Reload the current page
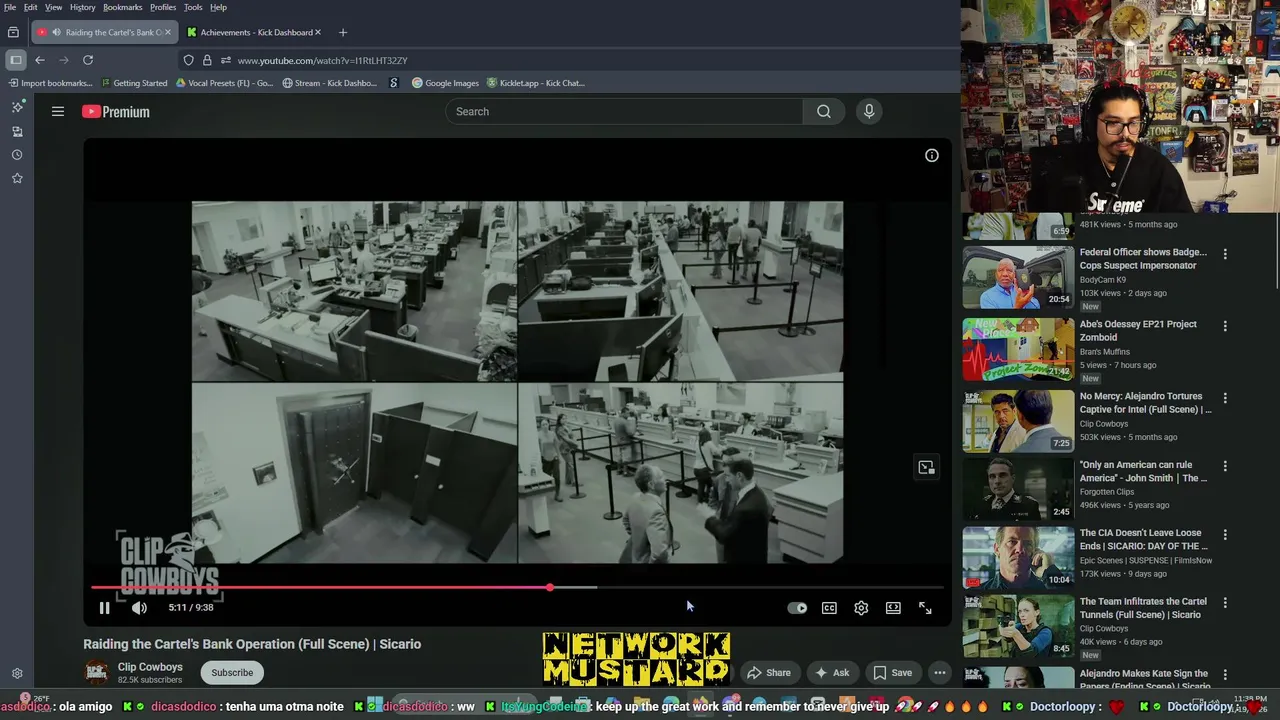 88,60
